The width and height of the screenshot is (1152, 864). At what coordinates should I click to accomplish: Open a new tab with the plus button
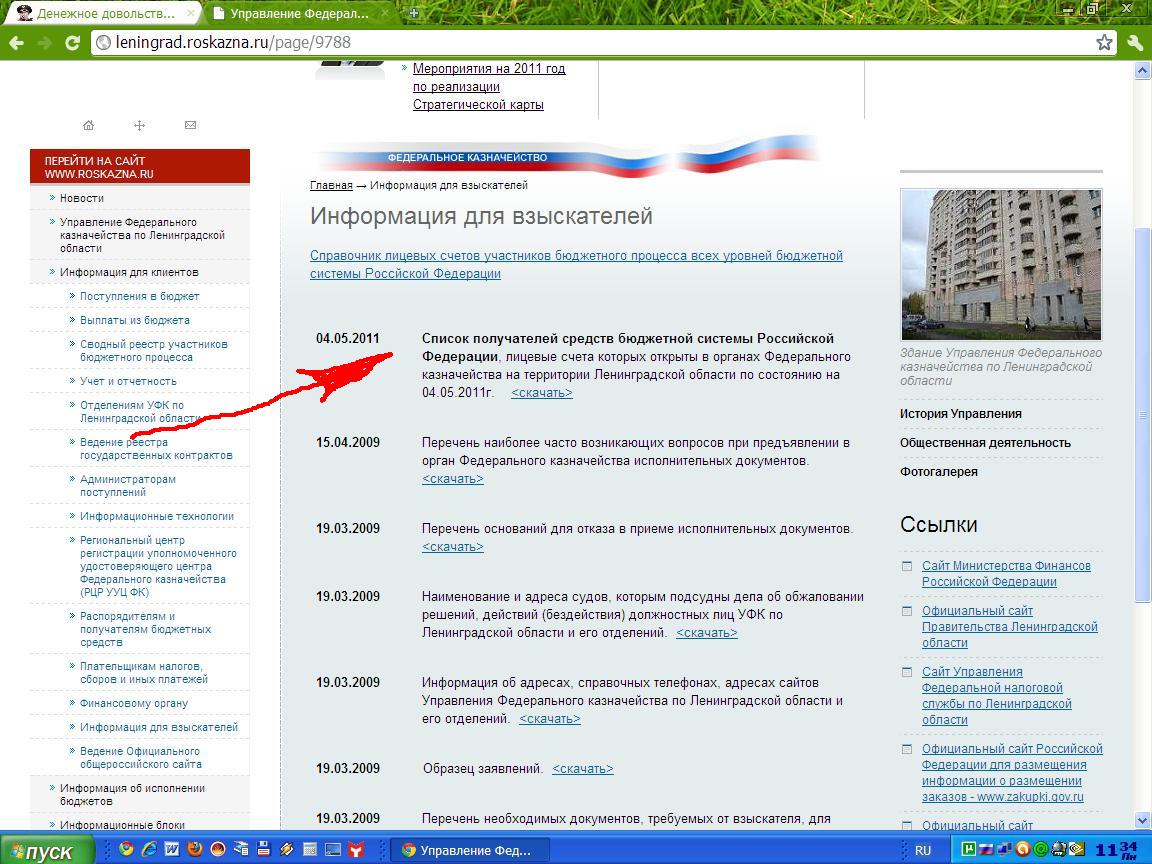click(x=414, y=14)
